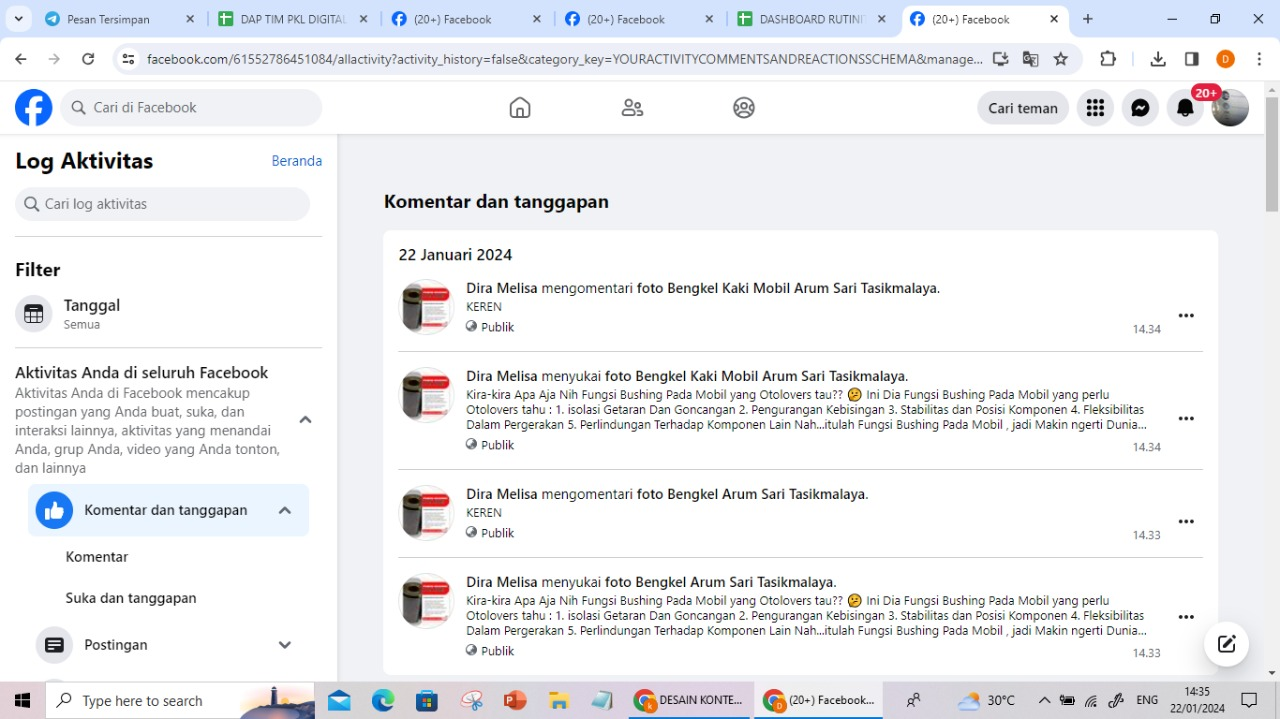Open File Explorer from the taskbar

(559, 700)
